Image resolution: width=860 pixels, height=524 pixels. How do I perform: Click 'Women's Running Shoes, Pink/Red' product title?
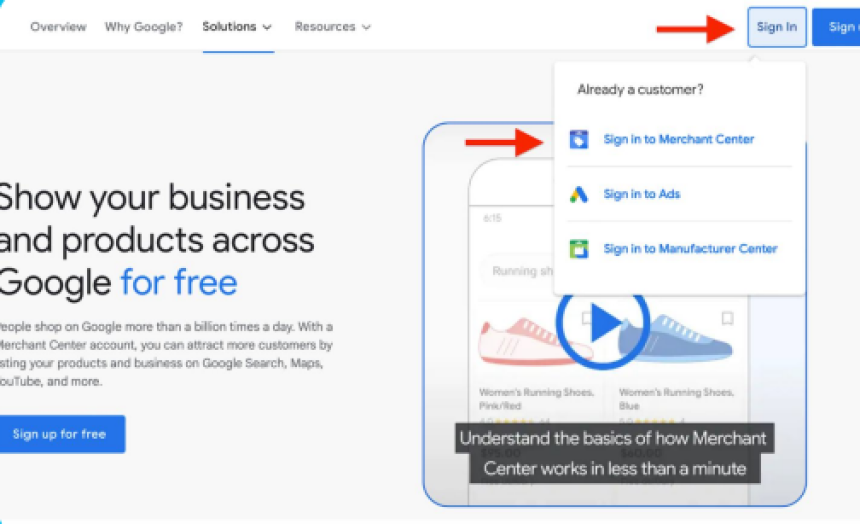(536, 399)
